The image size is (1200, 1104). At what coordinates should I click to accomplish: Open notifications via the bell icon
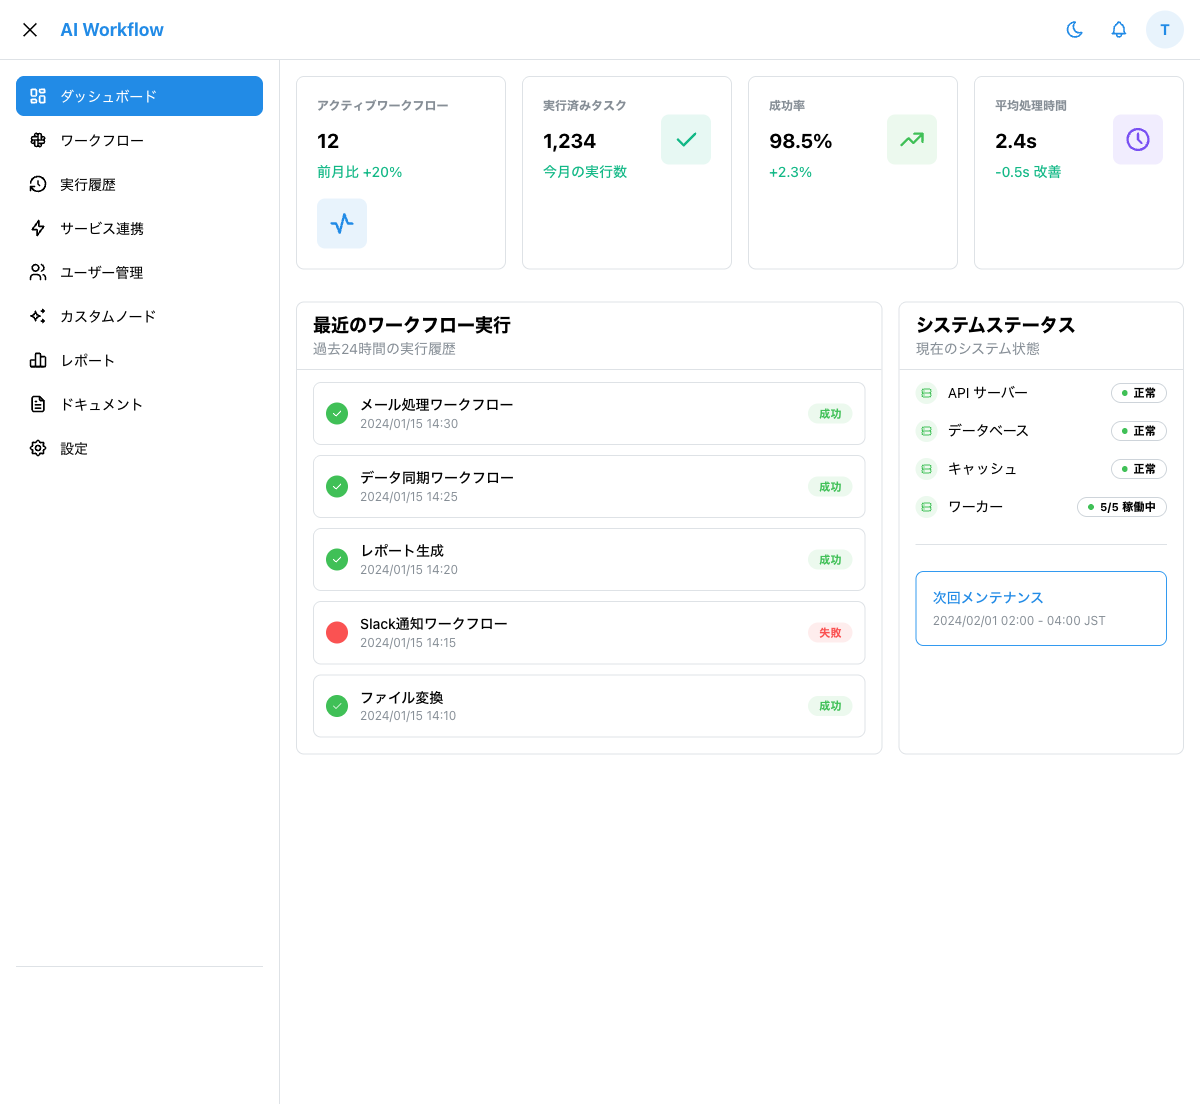1119,30
